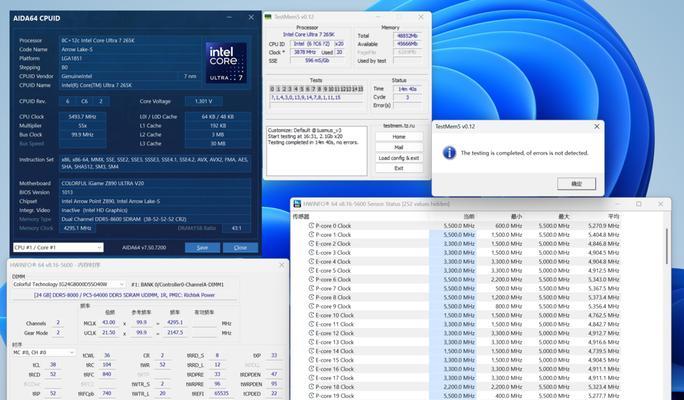
Task: Click the clock icon beside E-core 3 Clock
Action: 311,253
